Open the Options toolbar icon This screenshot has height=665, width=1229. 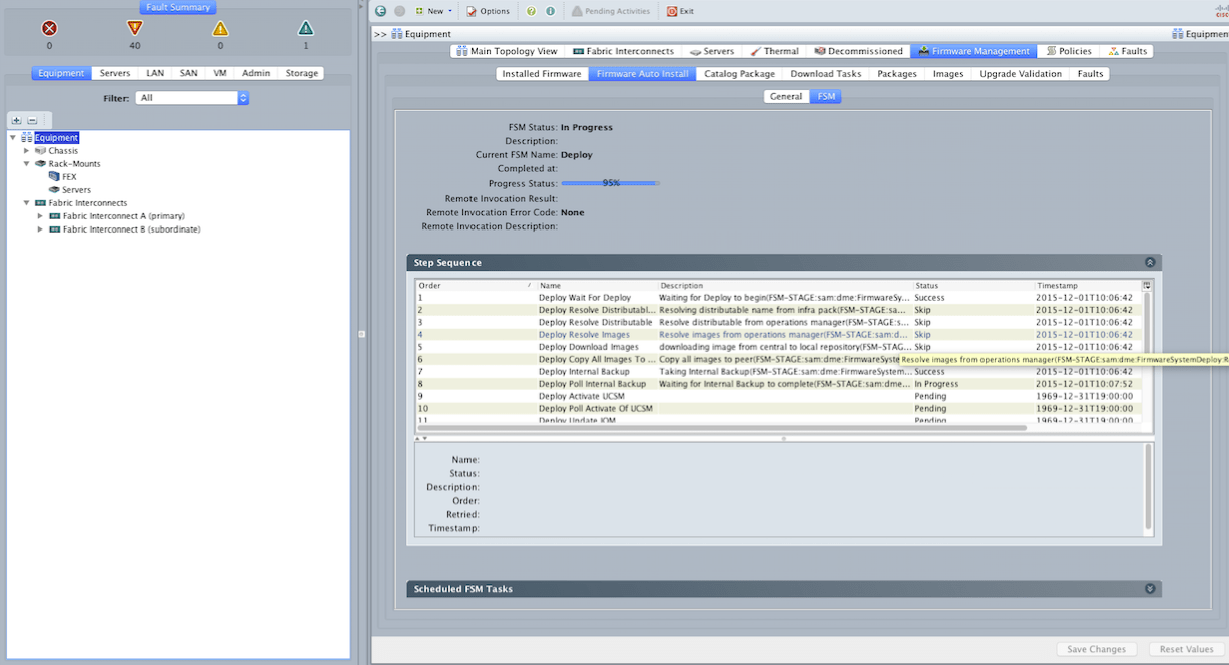point(487,12)
